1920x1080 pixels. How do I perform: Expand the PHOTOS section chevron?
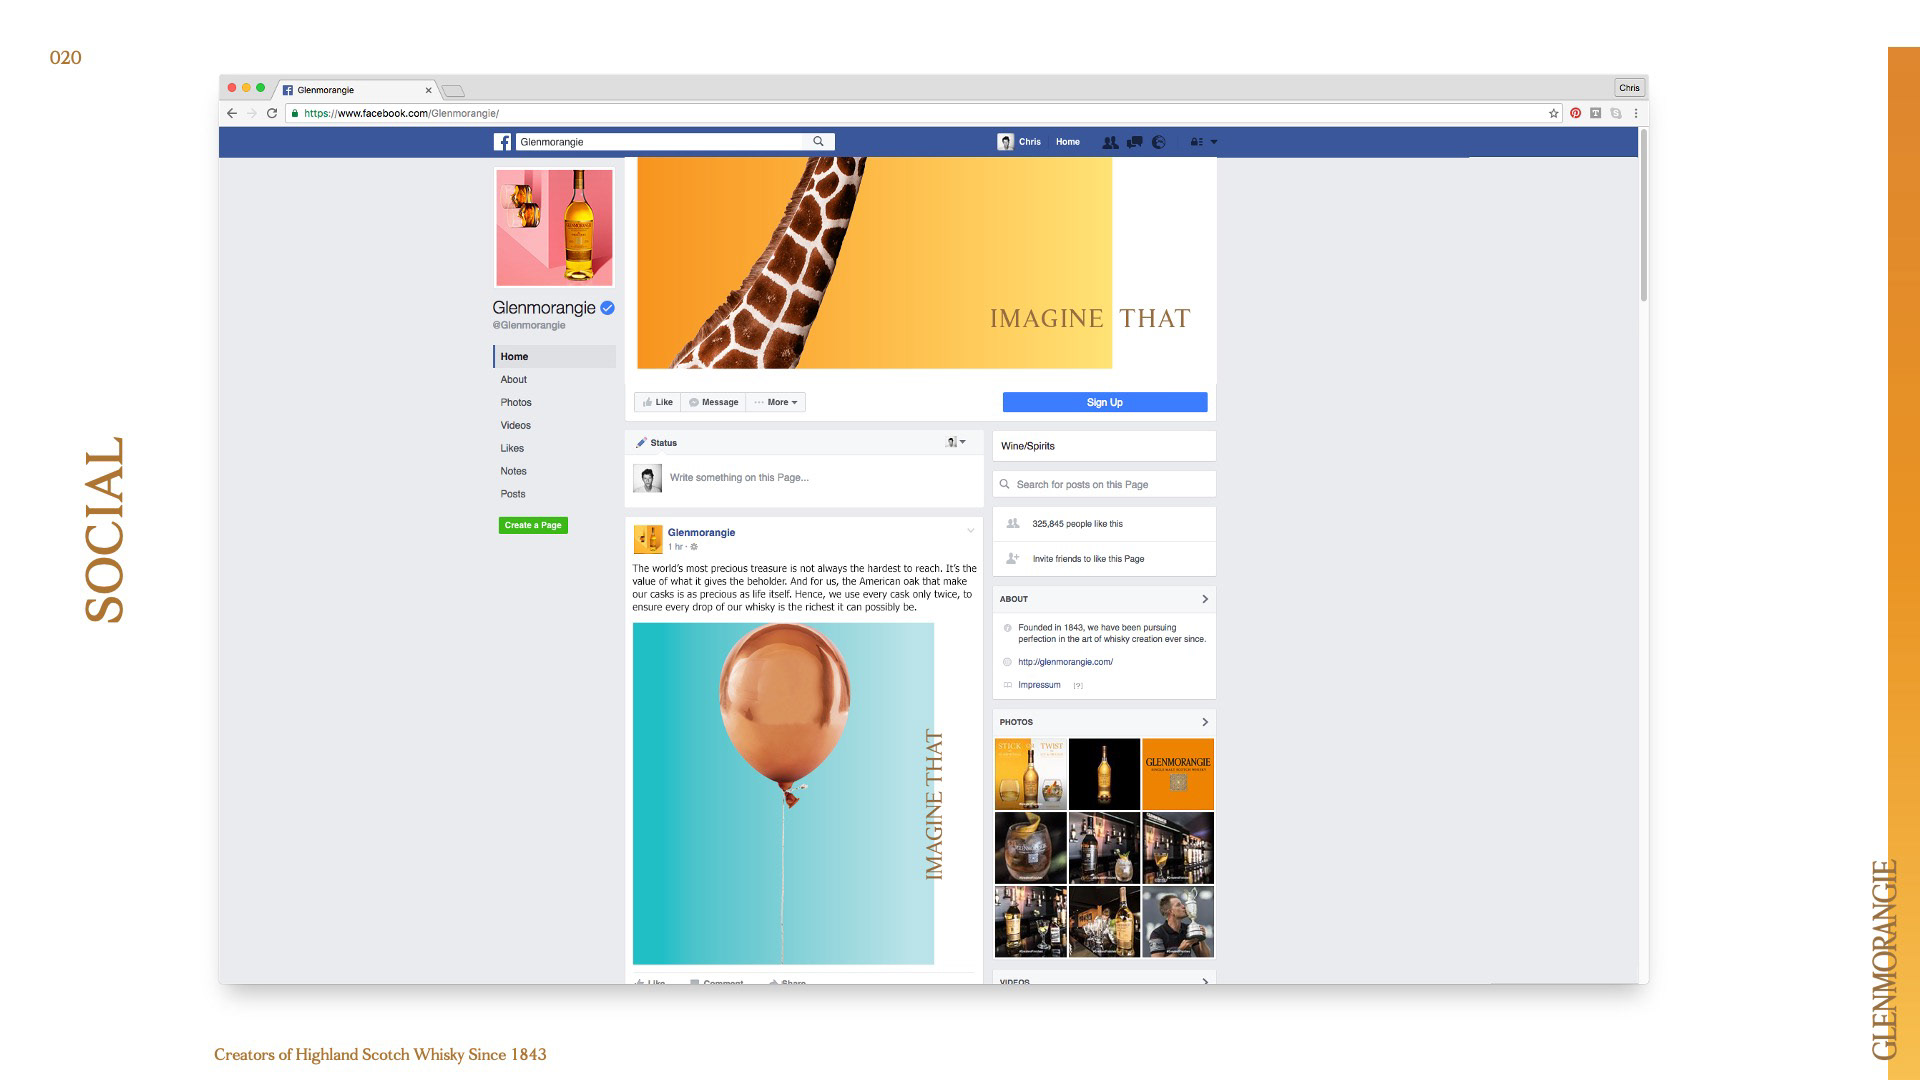click(1204, 722)
